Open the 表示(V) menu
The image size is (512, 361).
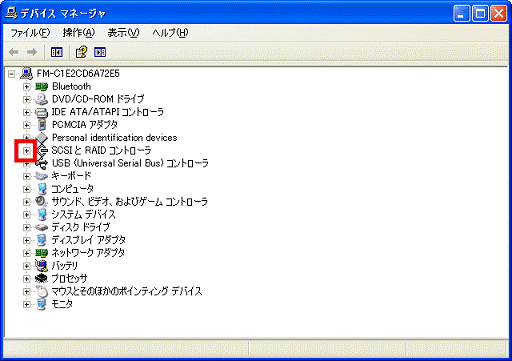pos(123,33)
